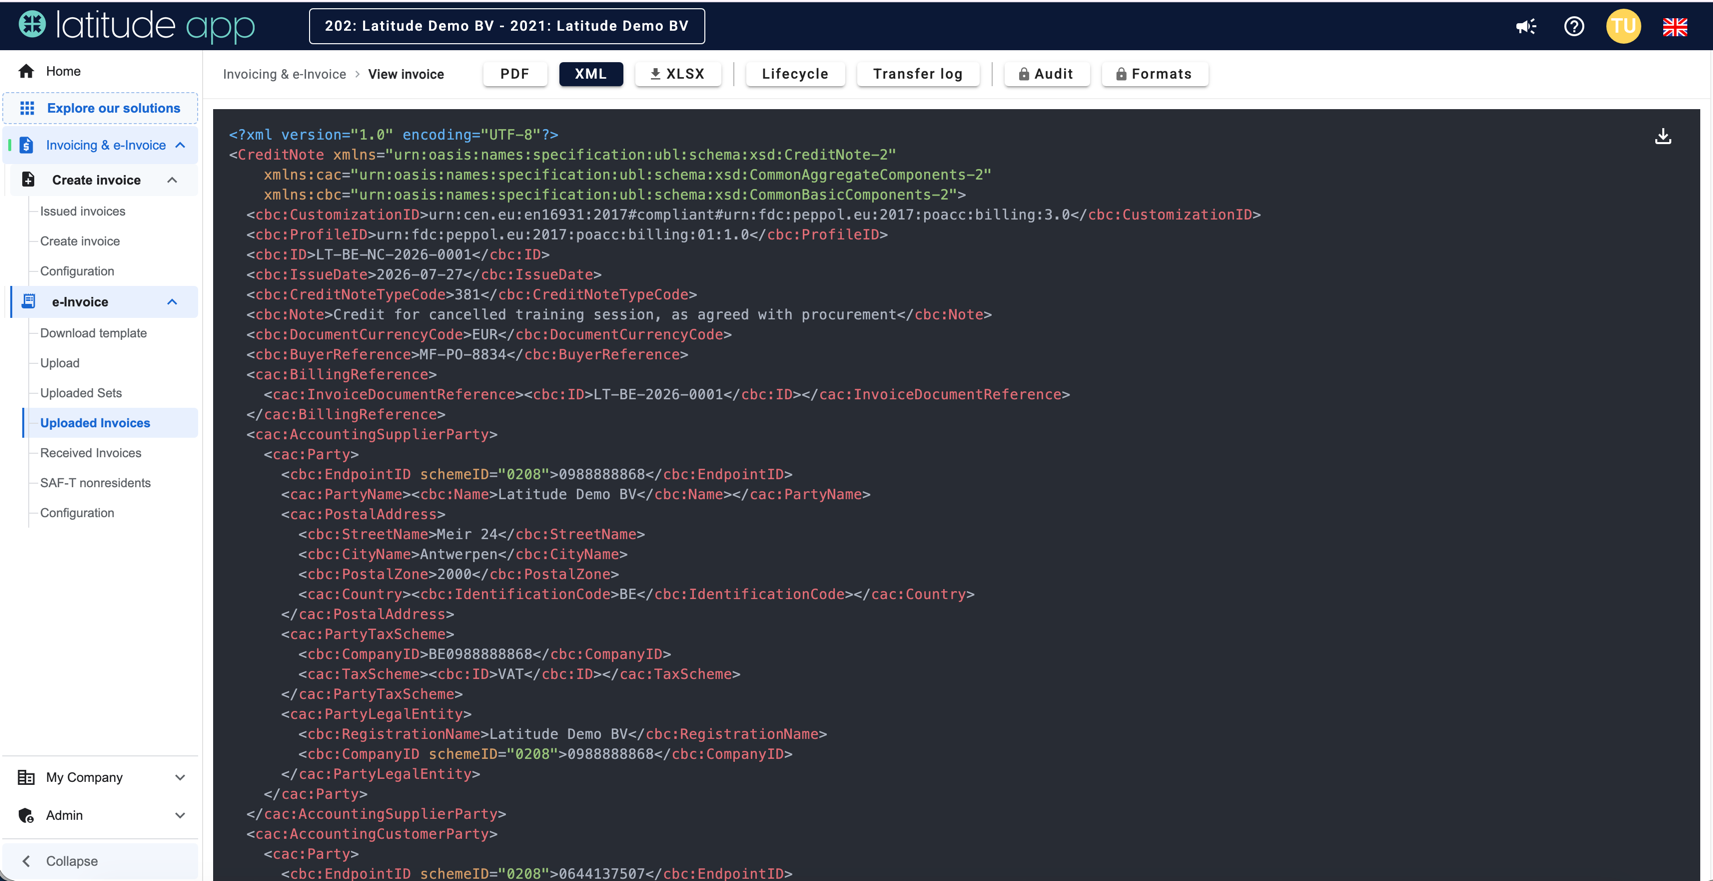This screenshot has width=1713, height=881.
Task: Open Uploaded Sets
Action: (x=81, y=393)
